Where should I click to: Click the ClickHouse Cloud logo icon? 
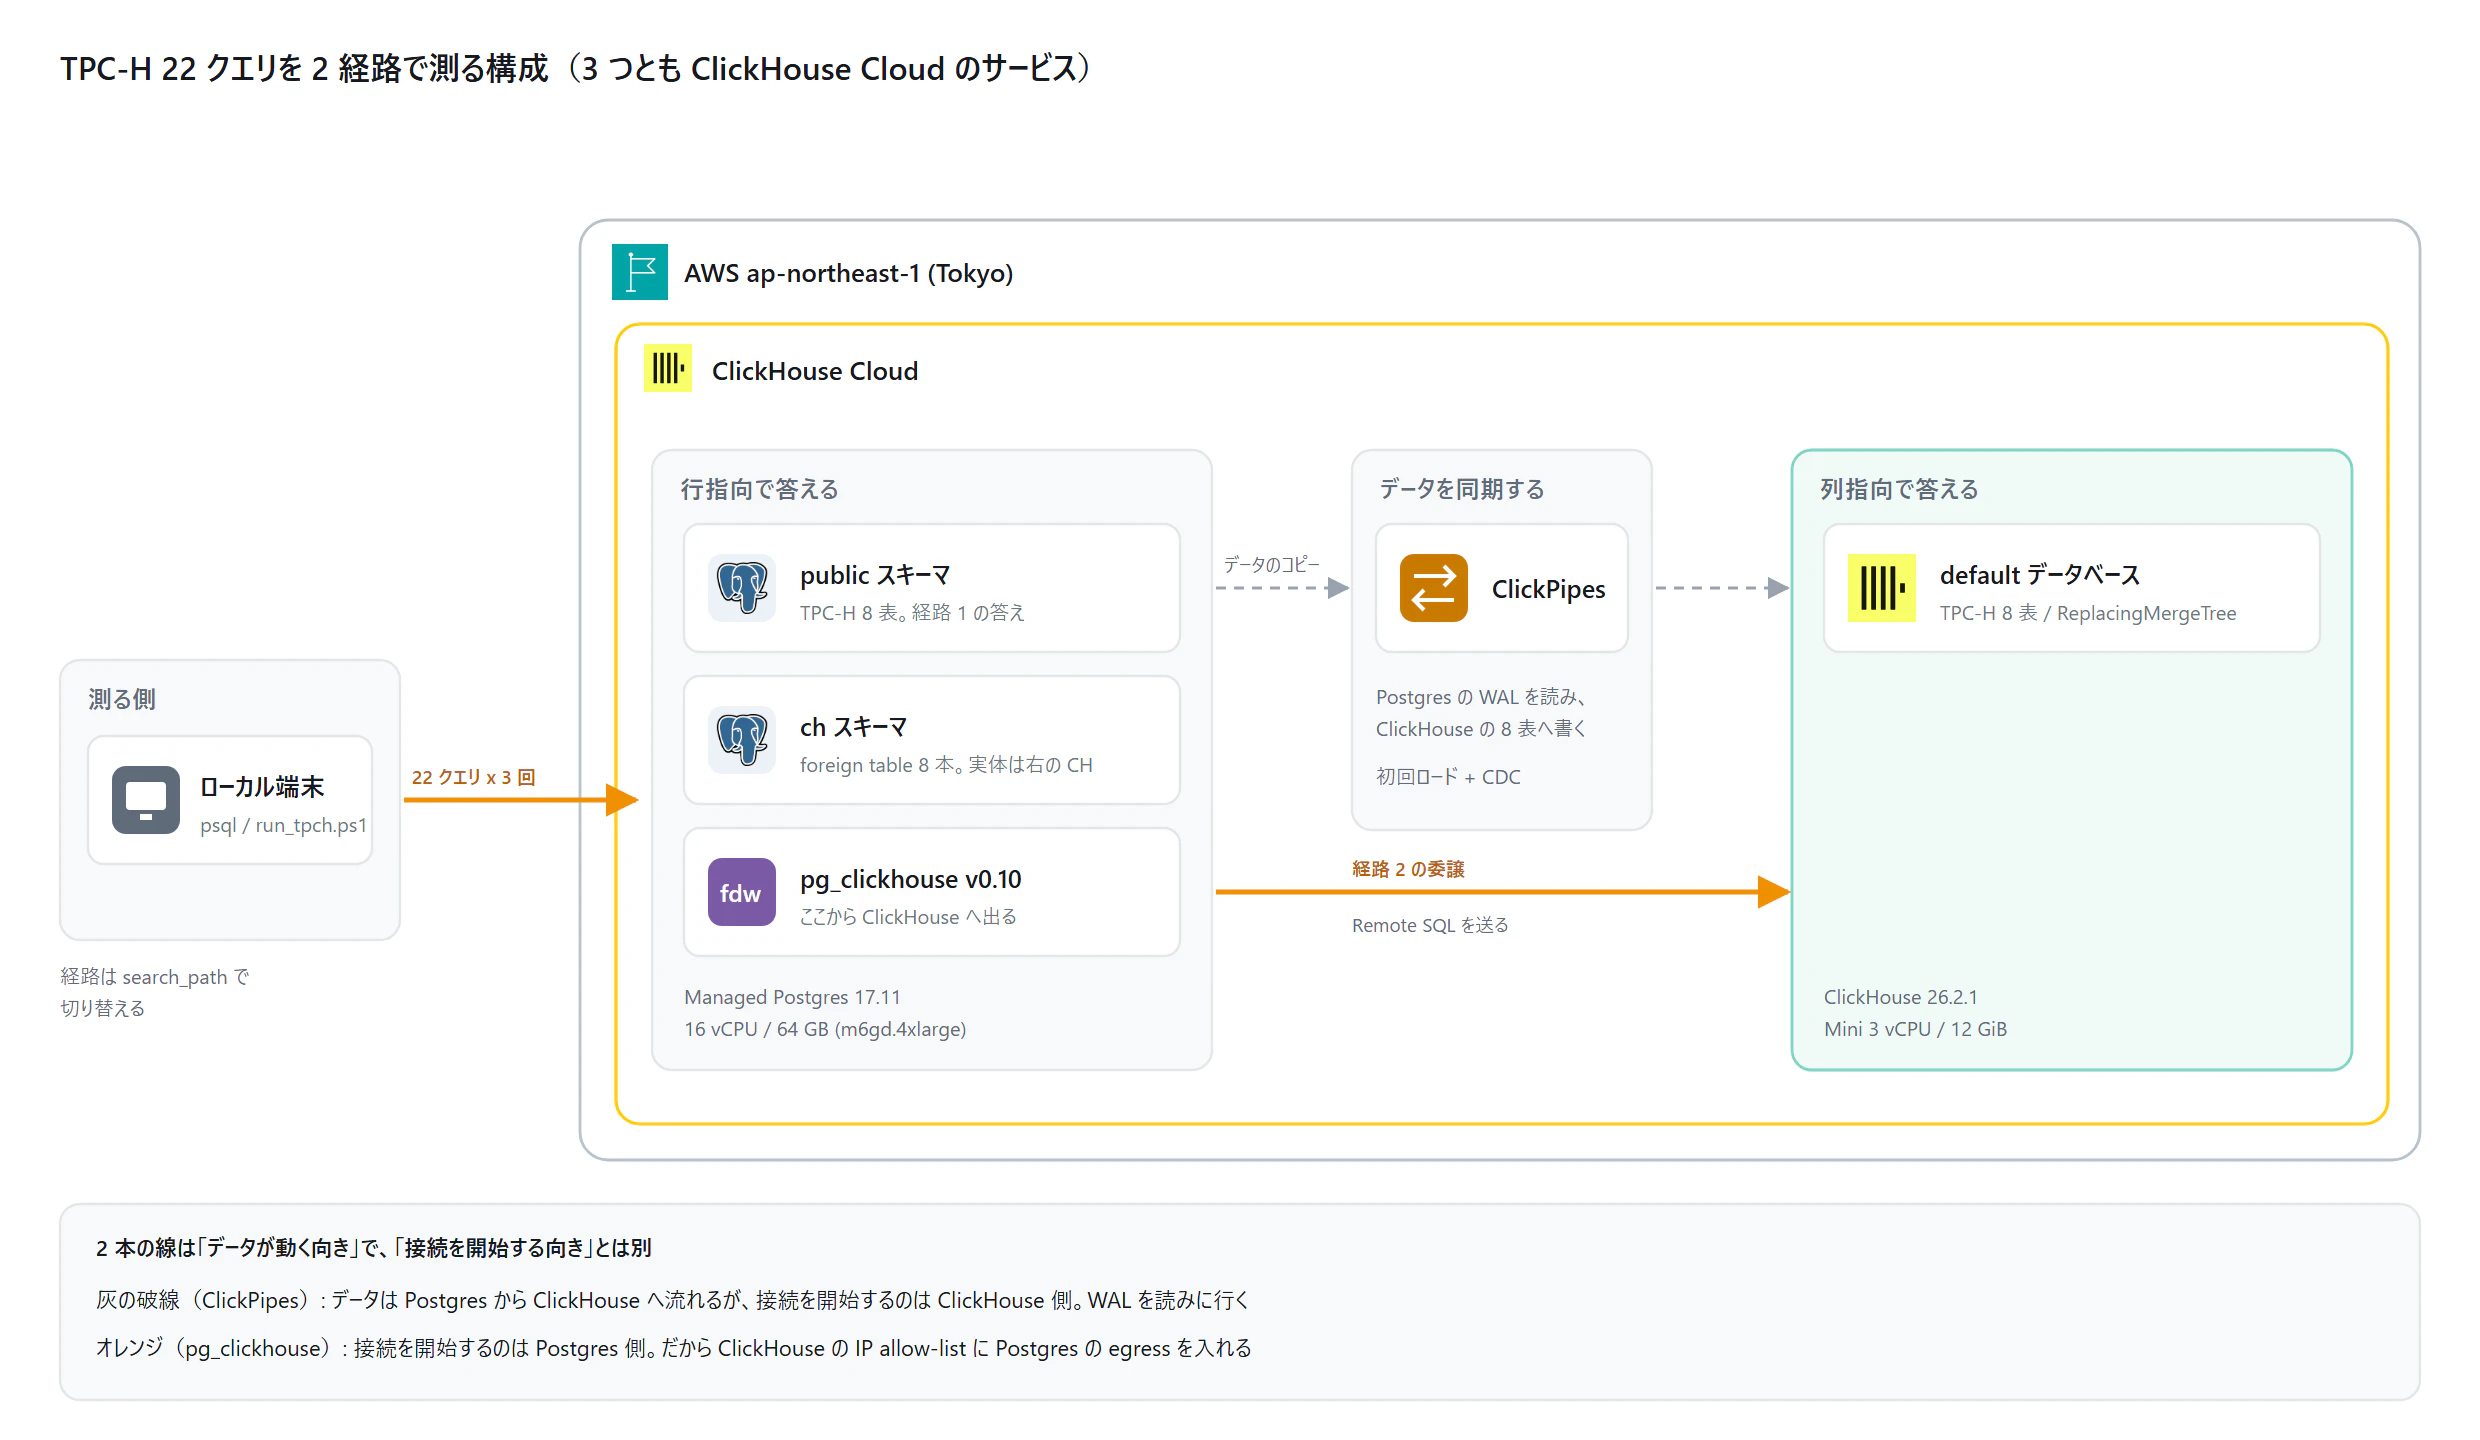pyautogui.click(x=668, y=368)
